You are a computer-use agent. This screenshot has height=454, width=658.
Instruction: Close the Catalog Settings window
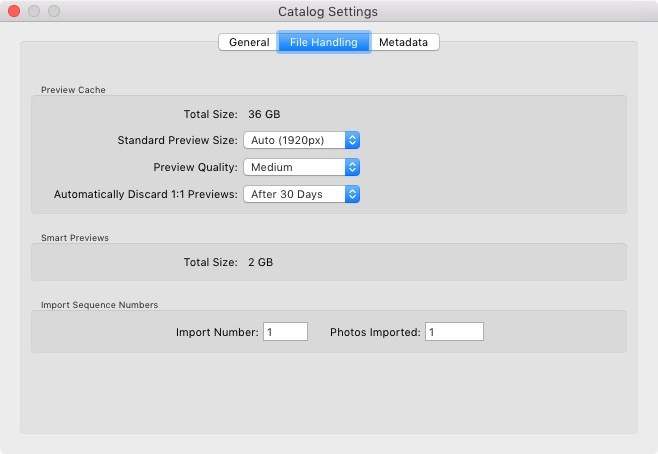[x=14, y=12]
